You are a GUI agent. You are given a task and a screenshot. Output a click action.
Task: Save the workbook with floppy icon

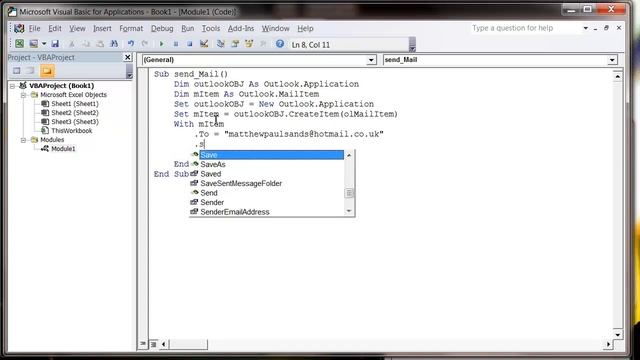55,44
